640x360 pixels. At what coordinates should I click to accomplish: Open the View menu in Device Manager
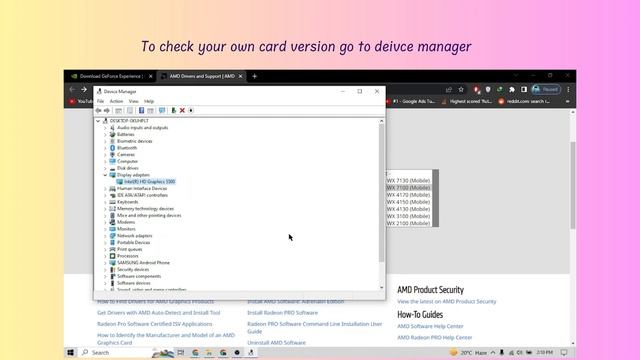point(133,101)
